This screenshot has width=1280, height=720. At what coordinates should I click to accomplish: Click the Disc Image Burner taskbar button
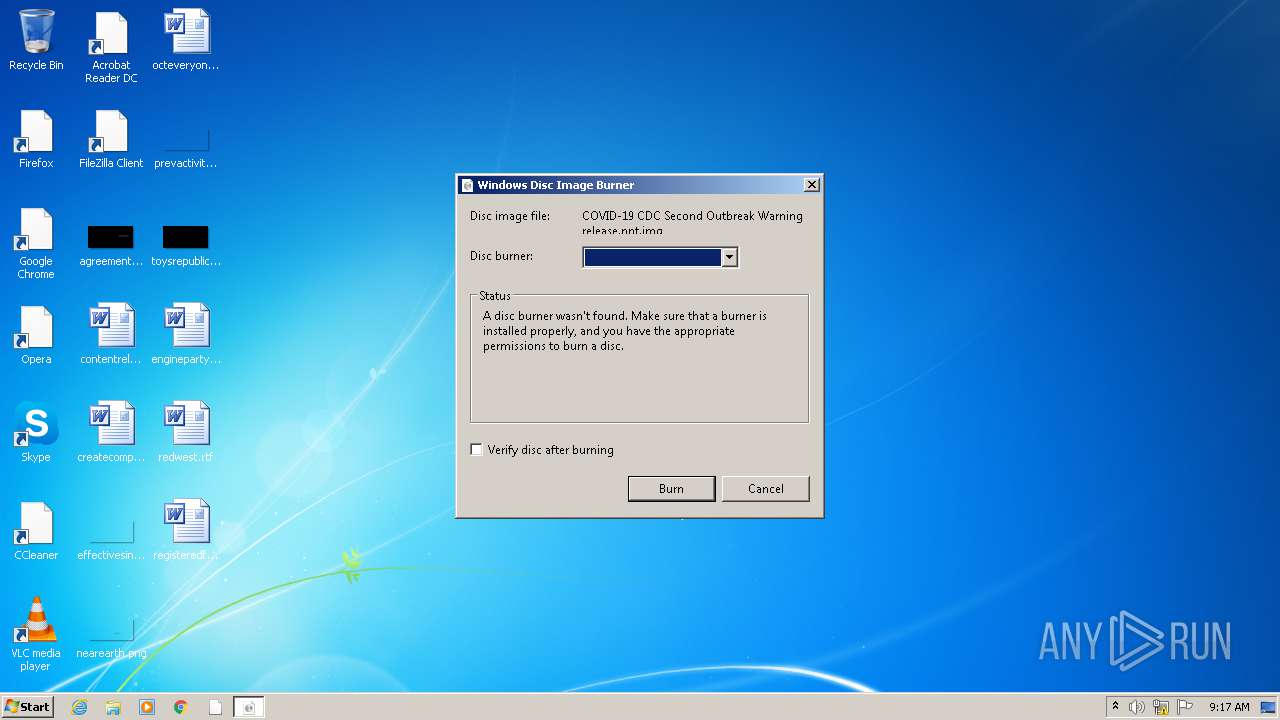pyautogui.click(x=249, y=707)
